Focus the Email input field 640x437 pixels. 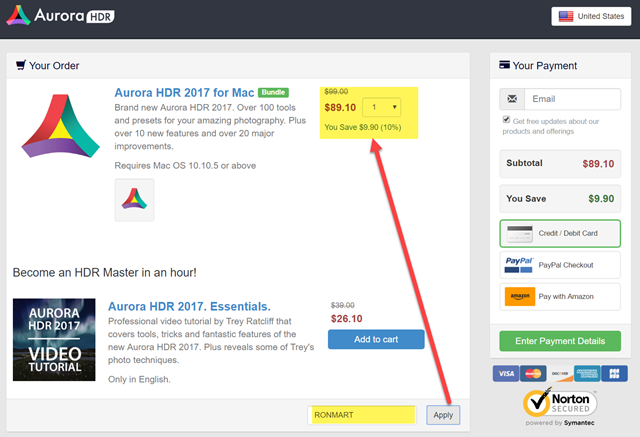pos(572,99)
